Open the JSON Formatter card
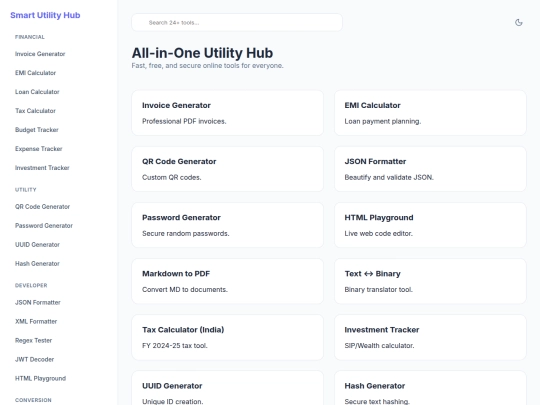This screenshot has width=540, height=405. 430,169
